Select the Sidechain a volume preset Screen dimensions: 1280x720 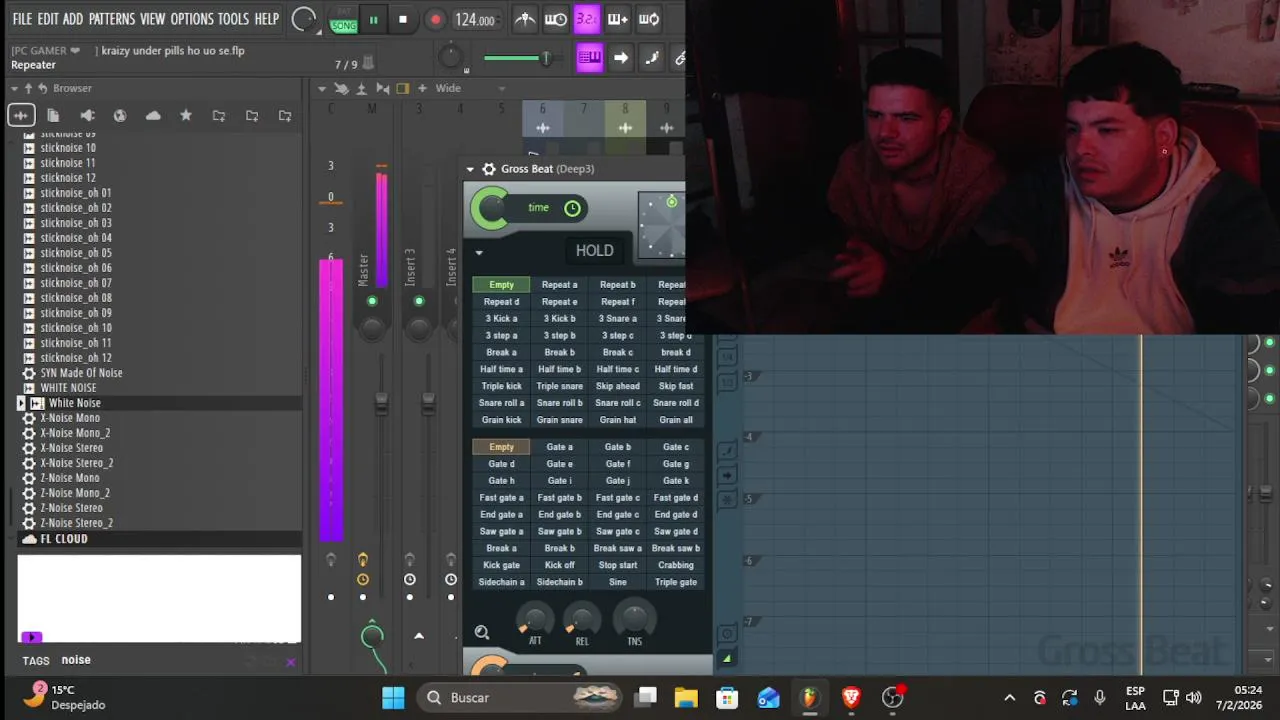tap(501, 582)
